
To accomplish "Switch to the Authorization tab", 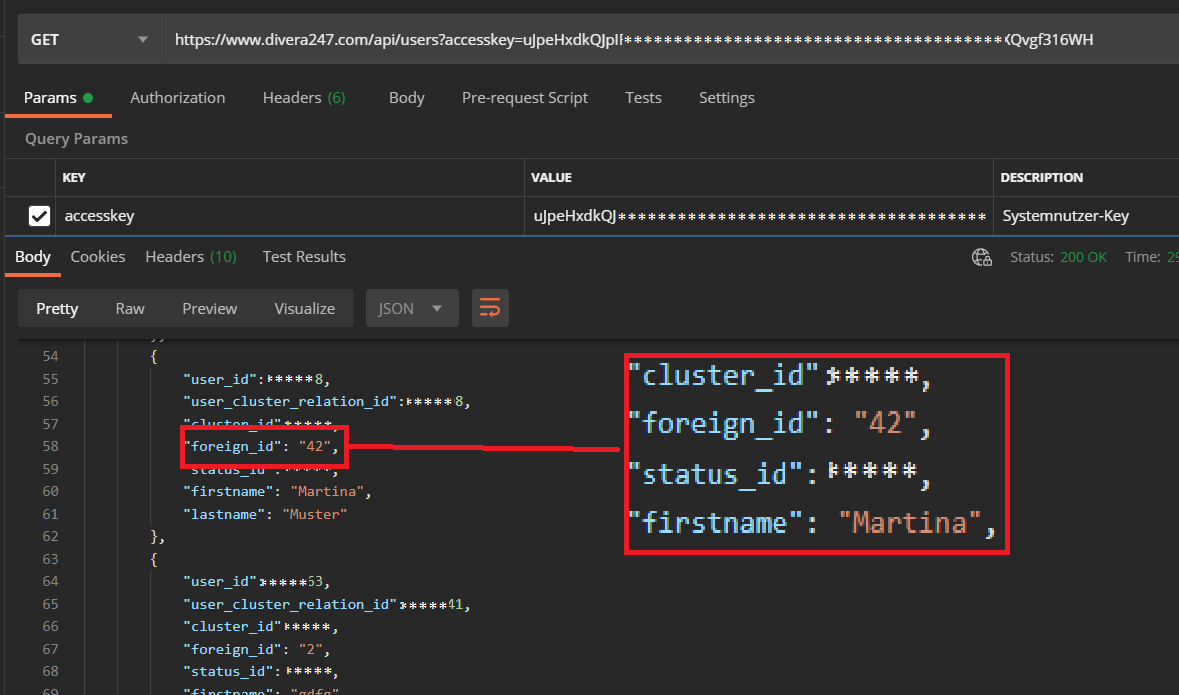I will (177, 98).
